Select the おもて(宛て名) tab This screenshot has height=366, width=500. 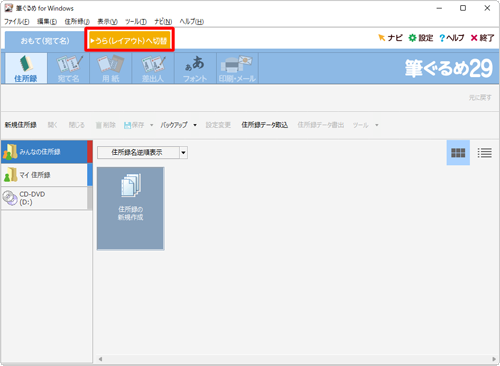click(45, 41)
